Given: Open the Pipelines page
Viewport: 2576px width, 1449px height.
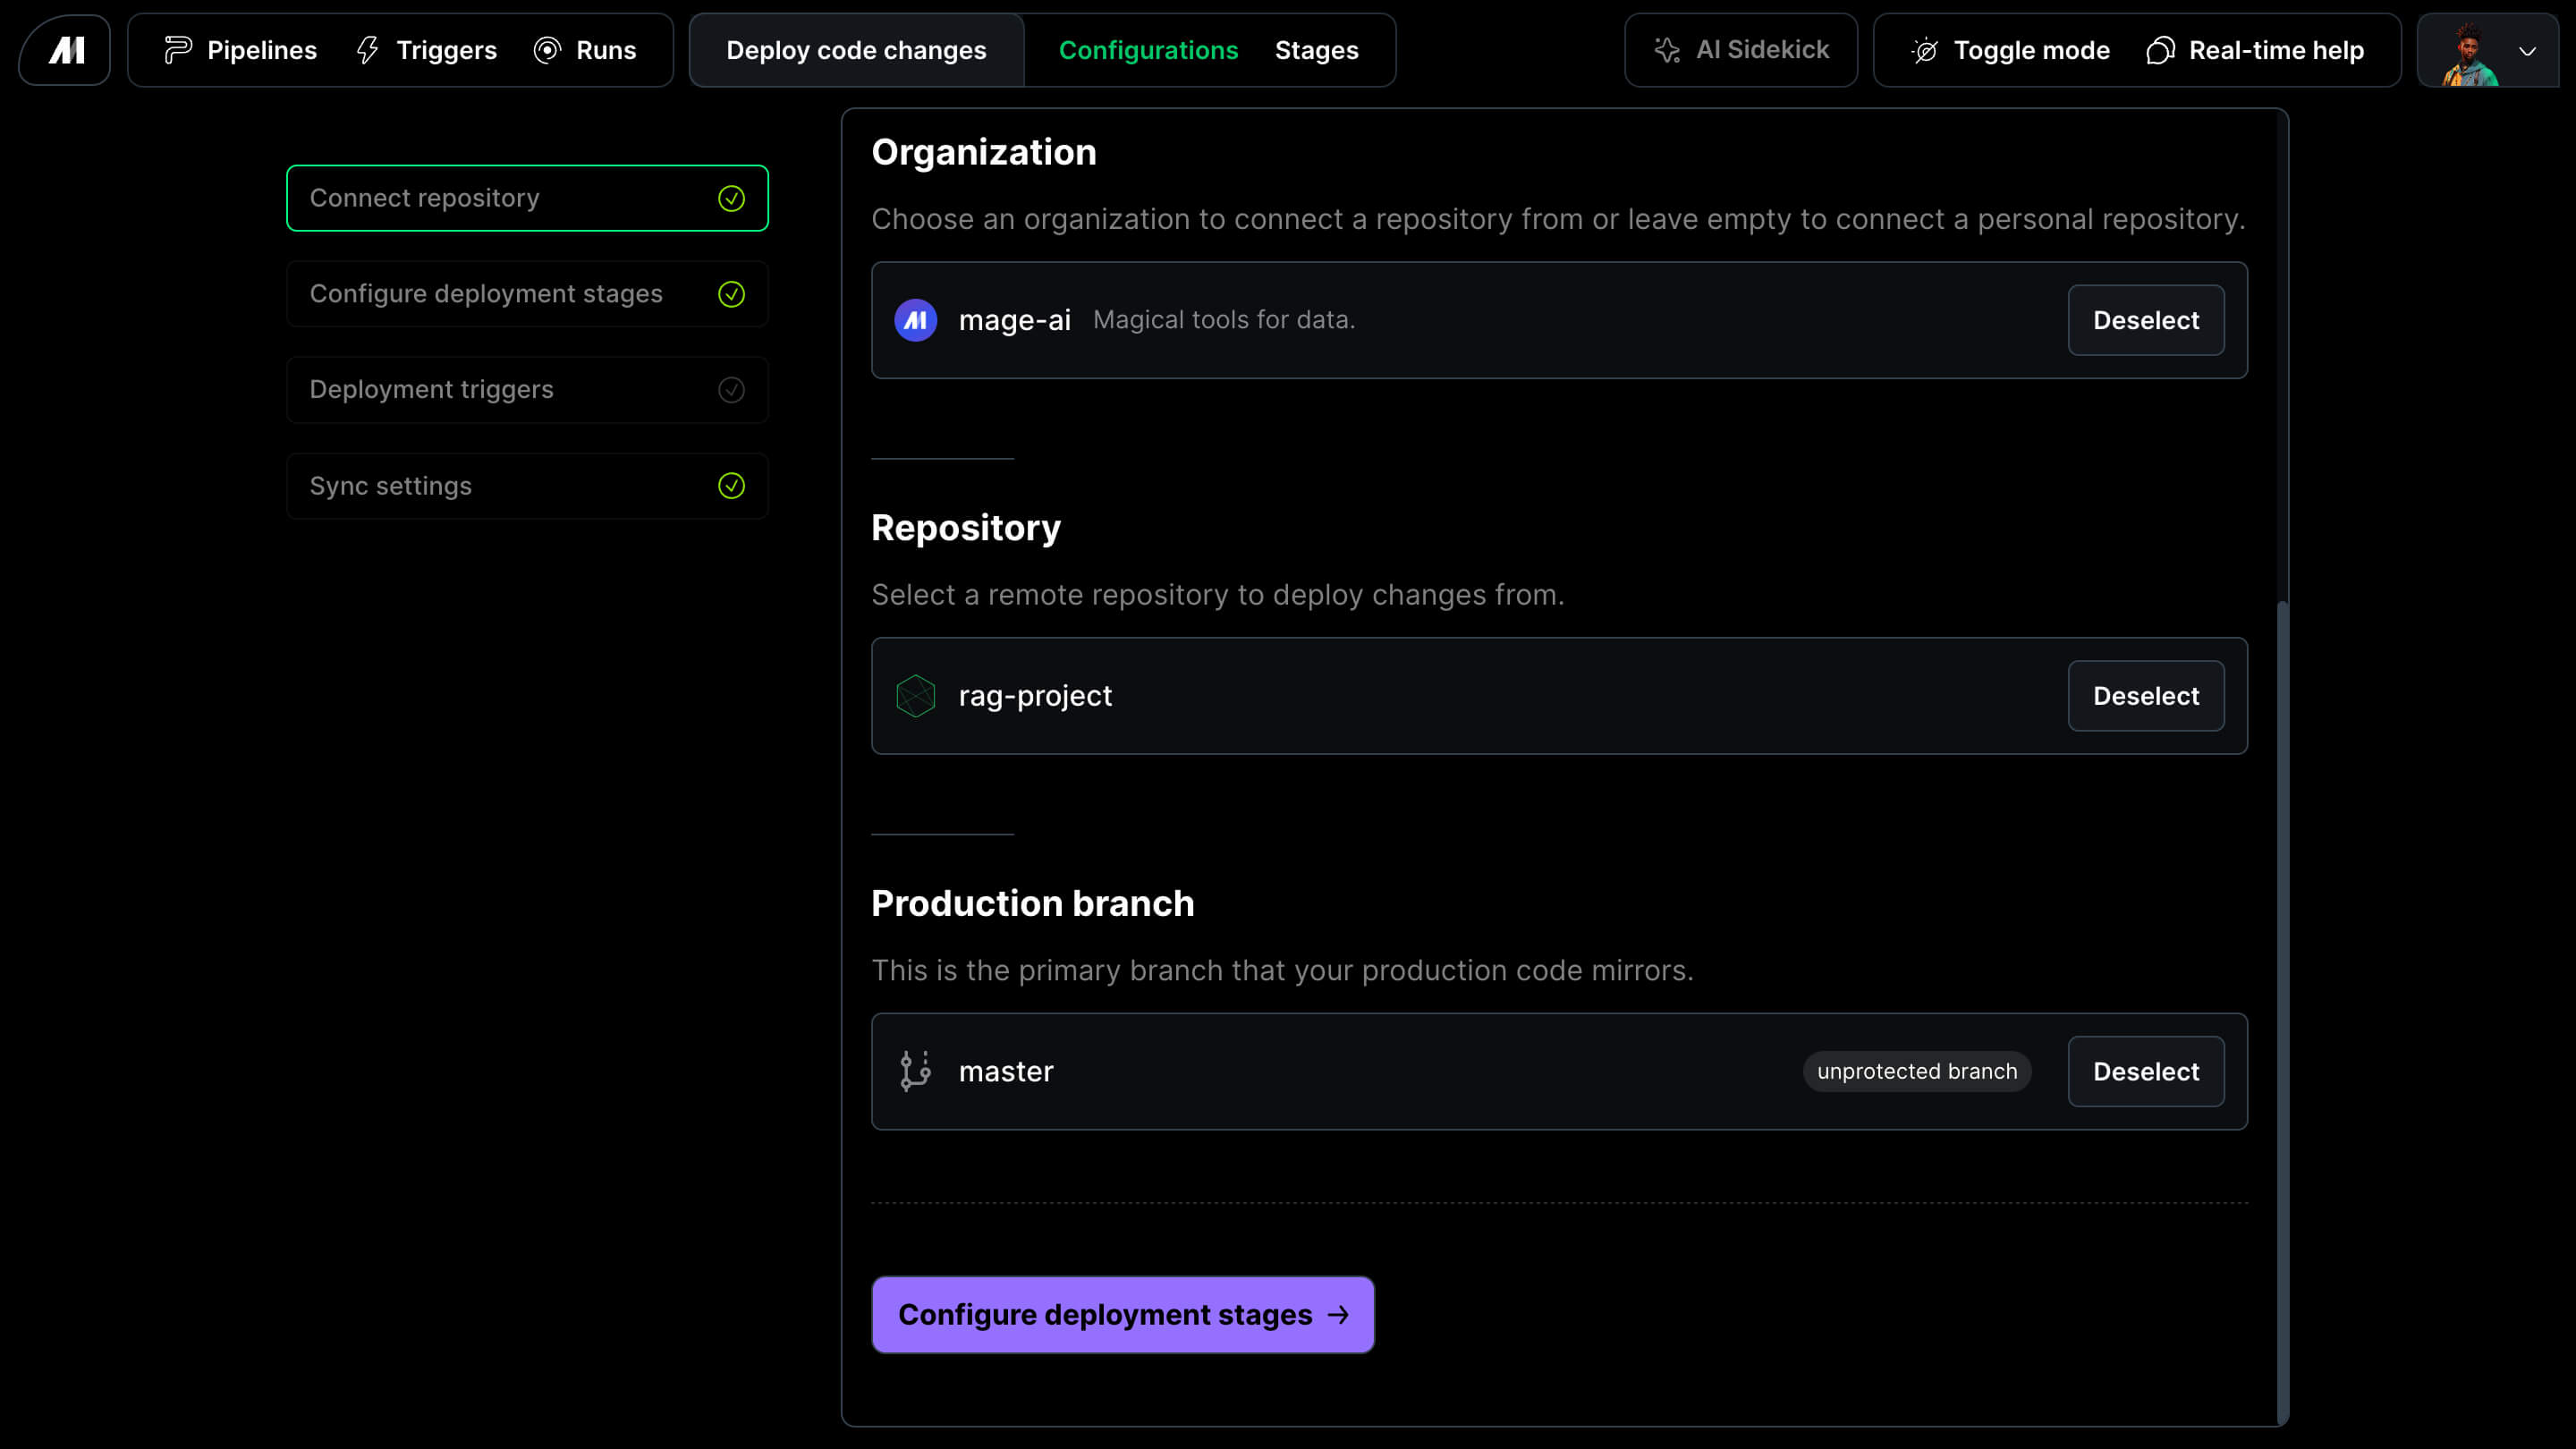Looking at the screenshot, I should (240, 50).
